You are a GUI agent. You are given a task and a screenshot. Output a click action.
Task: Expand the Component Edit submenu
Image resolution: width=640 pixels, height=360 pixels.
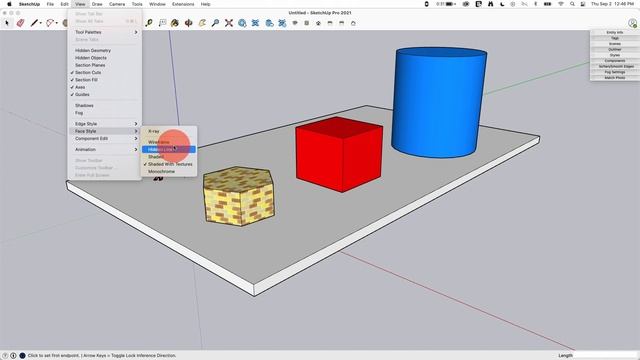(x=104, y=138)
